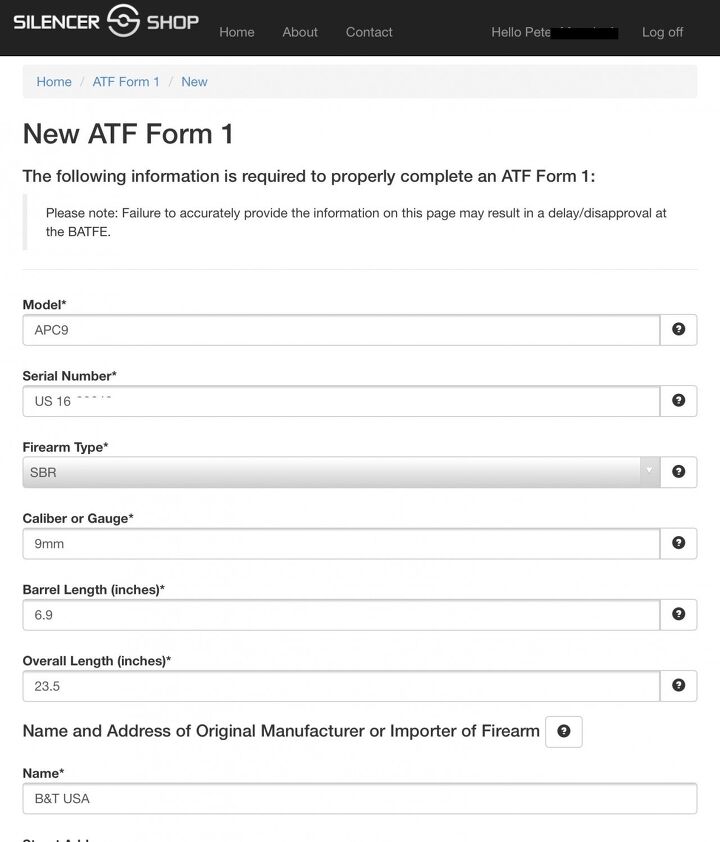Open Contact in top navigation
Image resolution: width=720 pixels, height=842 pixels.
(x=369, y=32)
